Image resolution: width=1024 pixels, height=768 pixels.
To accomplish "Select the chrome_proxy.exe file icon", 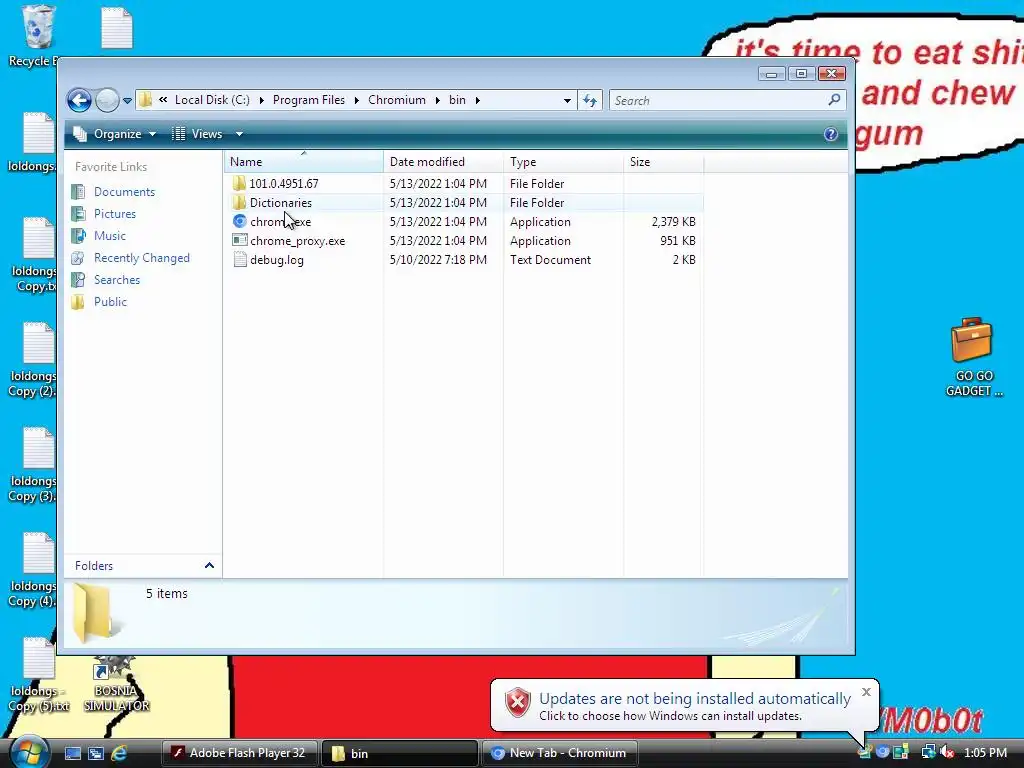I will [x=240, y=240].
